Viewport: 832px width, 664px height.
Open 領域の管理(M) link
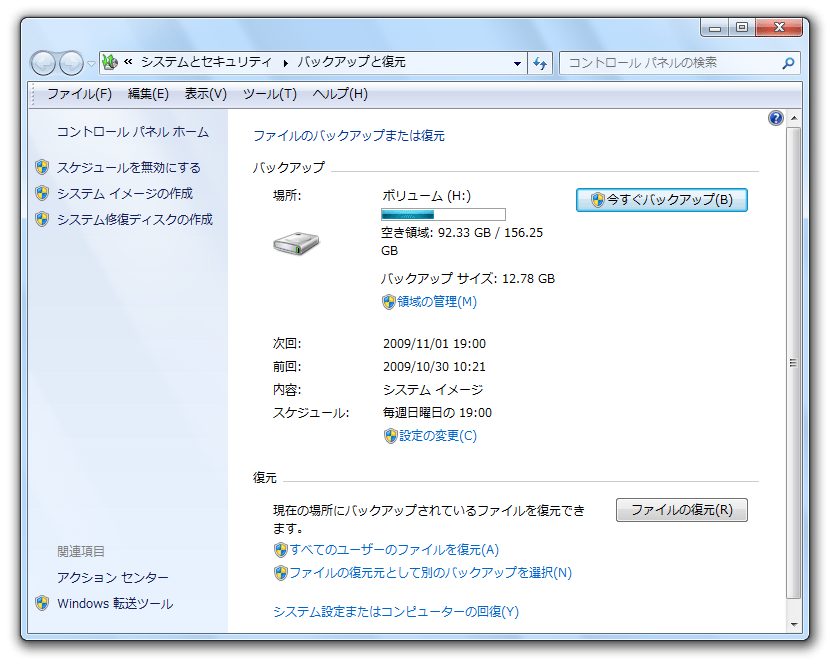(437, 301)
